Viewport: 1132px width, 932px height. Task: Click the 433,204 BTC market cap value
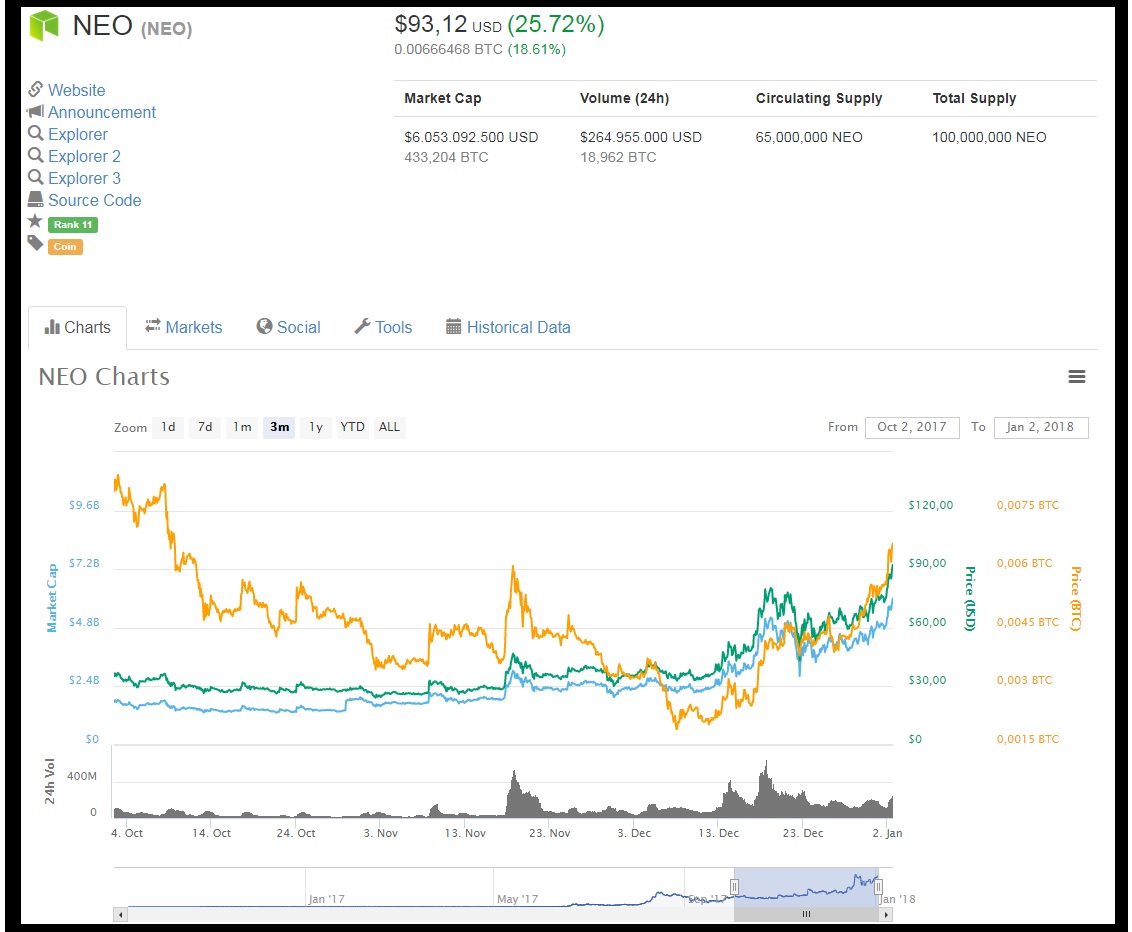pyautogui.click(x=446, y=157)
